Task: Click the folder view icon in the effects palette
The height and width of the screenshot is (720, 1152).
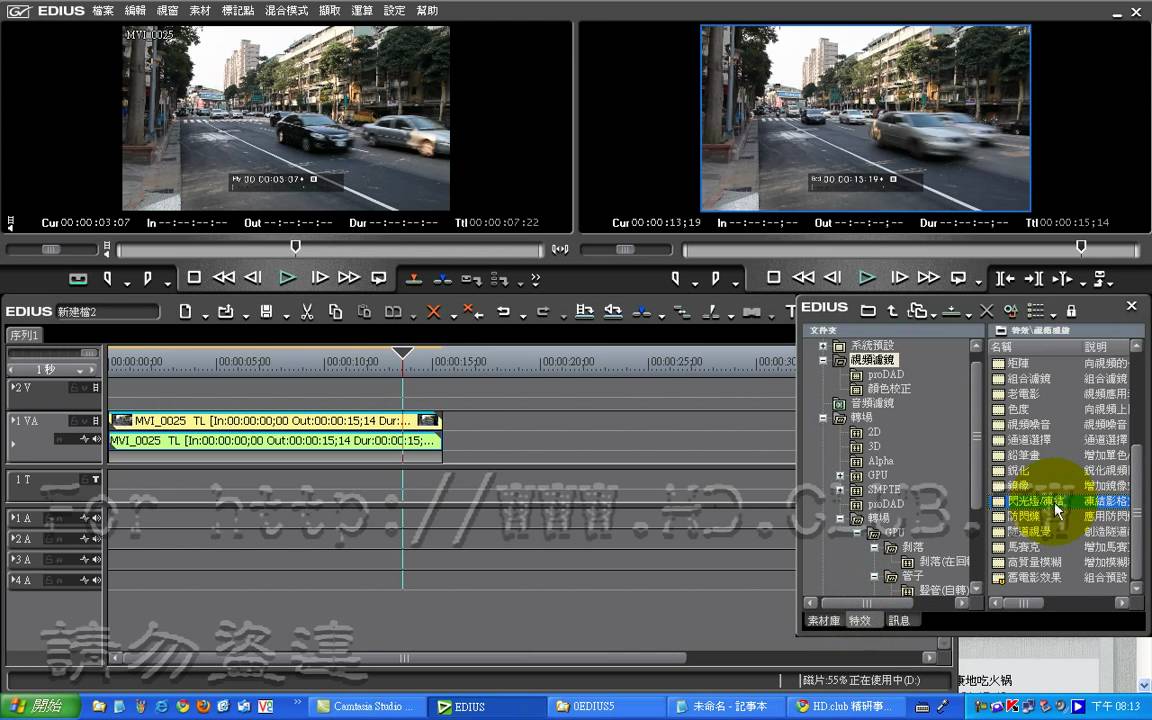Action: [868, 311]
